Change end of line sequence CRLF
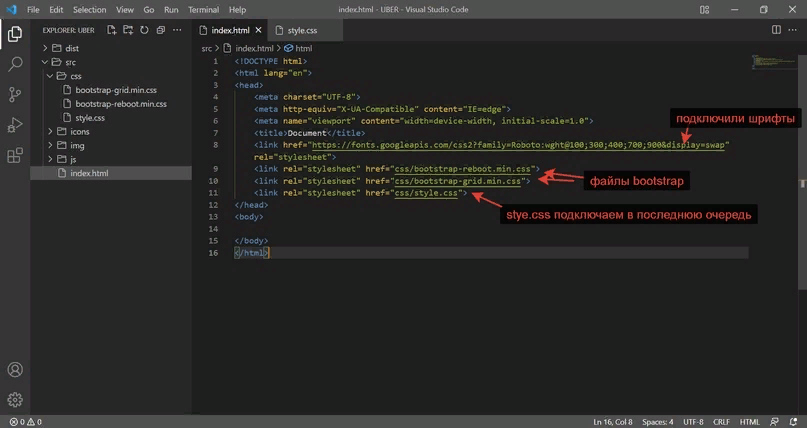The width and height of the screenshot is (807, 428). point(721,422)
